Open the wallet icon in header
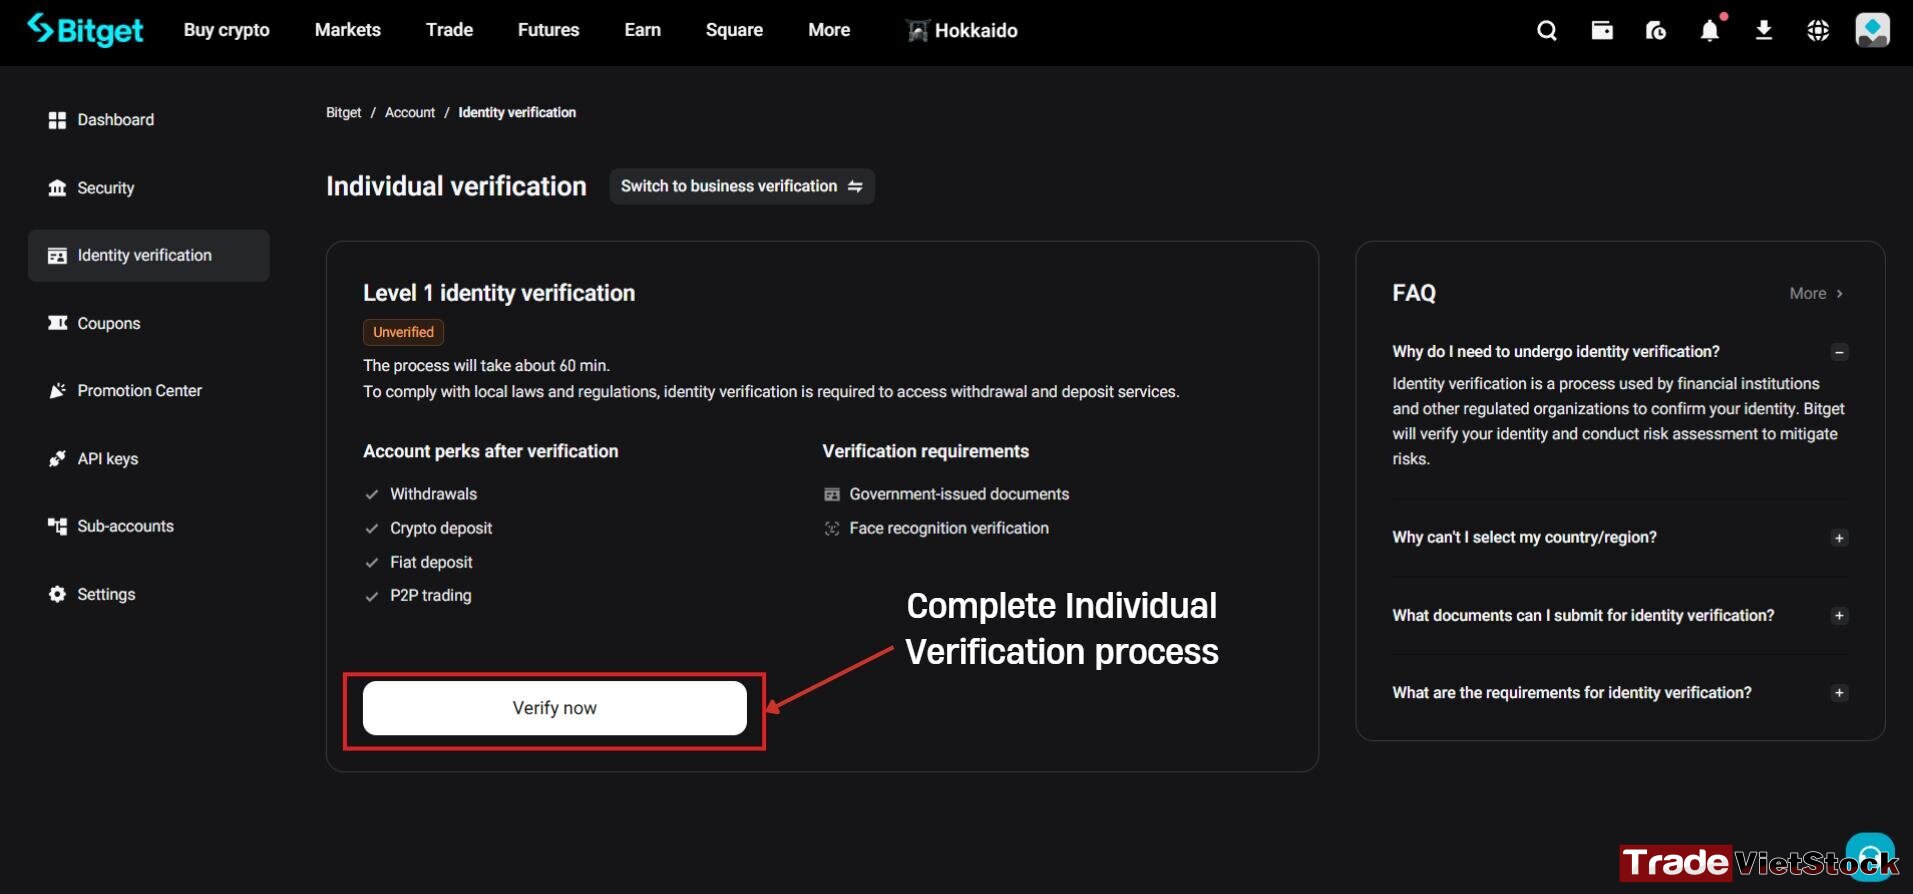This screenshot has width=1913, height=894. (1602, 31)
